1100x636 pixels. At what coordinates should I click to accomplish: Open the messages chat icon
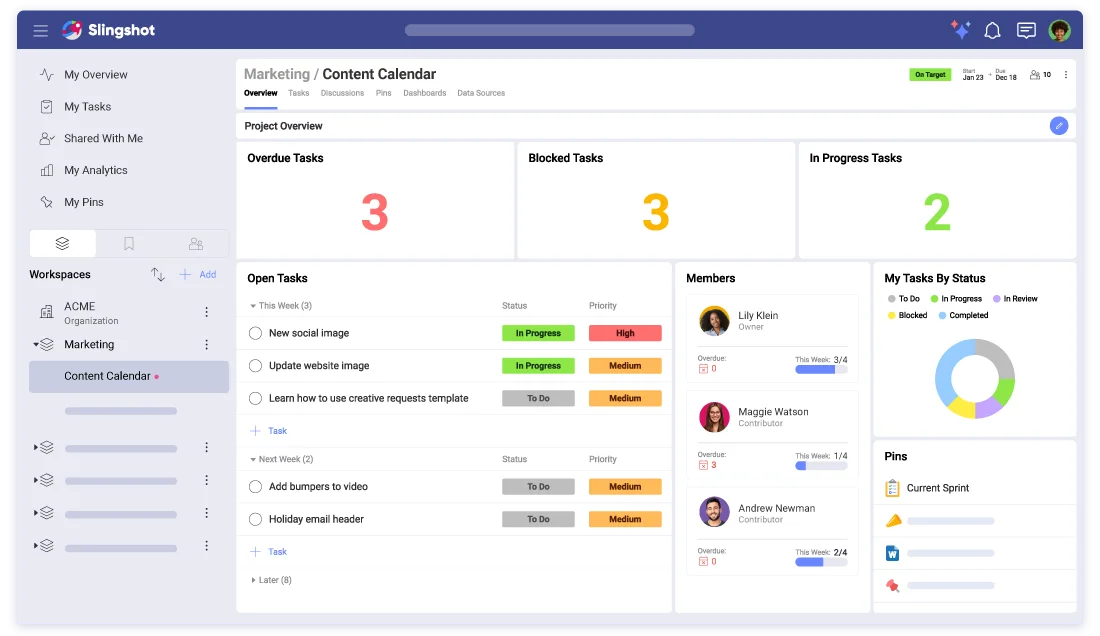pos(1026,30)
